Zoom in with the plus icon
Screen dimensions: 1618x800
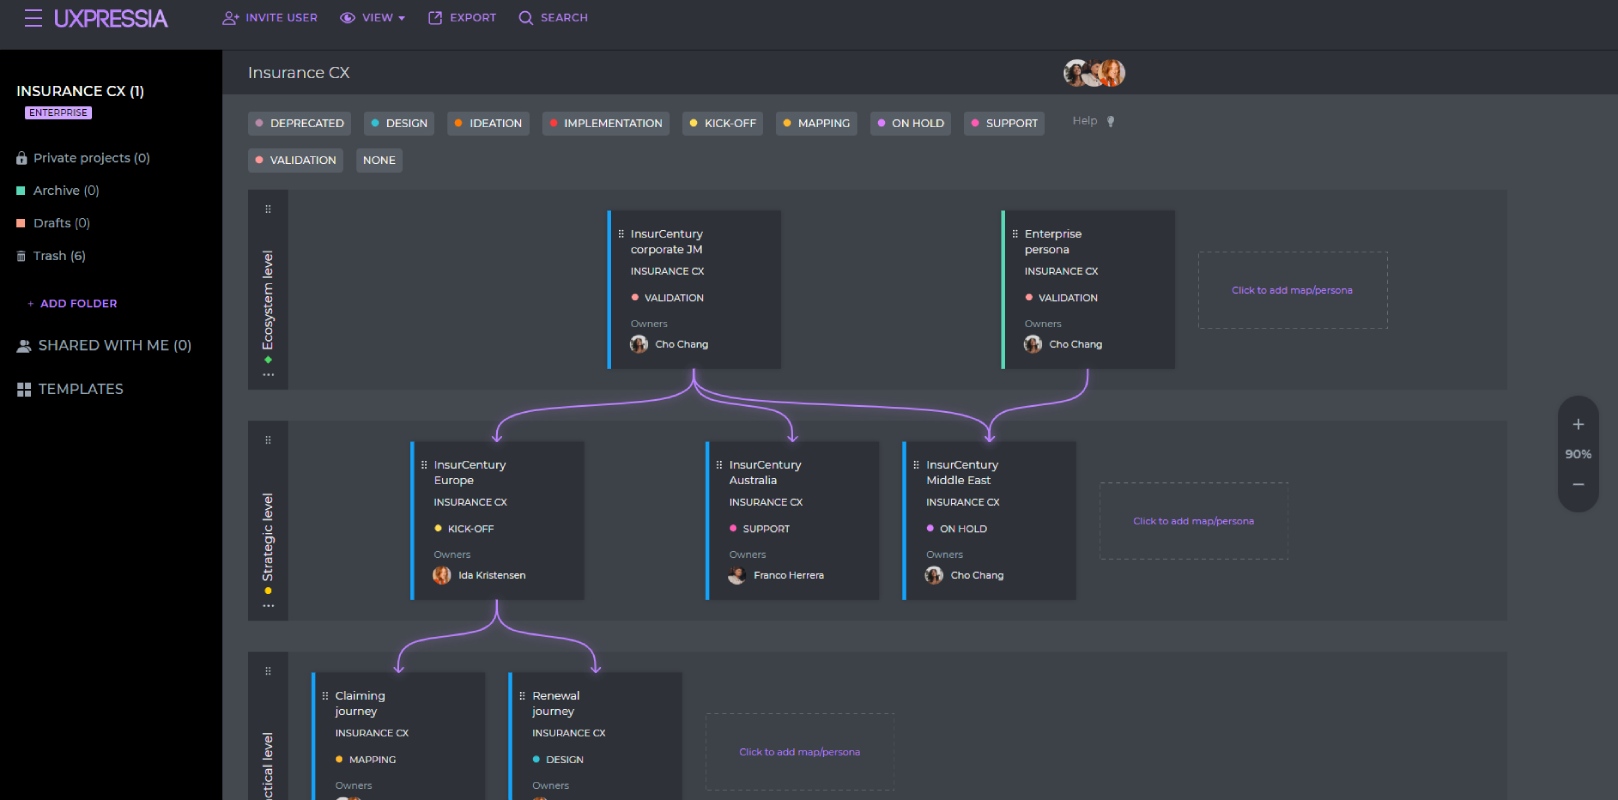click(x=1578, y=424)
